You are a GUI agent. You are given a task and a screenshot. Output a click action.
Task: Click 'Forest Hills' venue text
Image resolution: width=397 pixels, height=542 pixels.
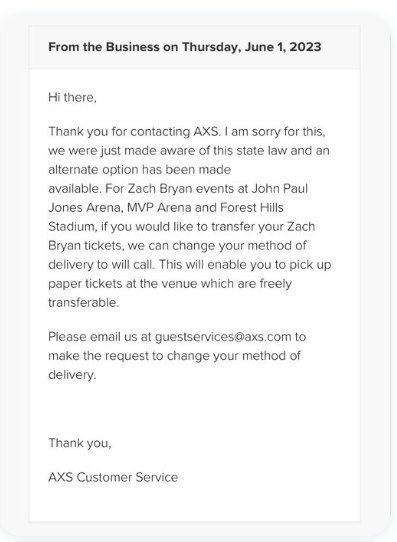252,208
